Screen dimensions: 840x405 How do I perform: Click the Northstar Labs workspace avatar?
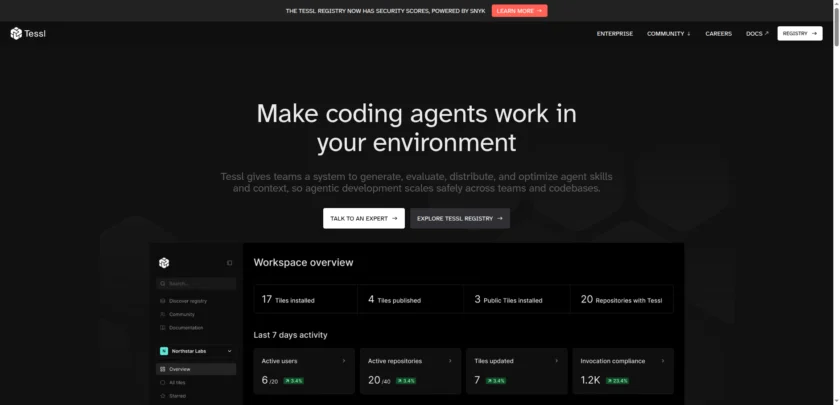click(164, 351)
